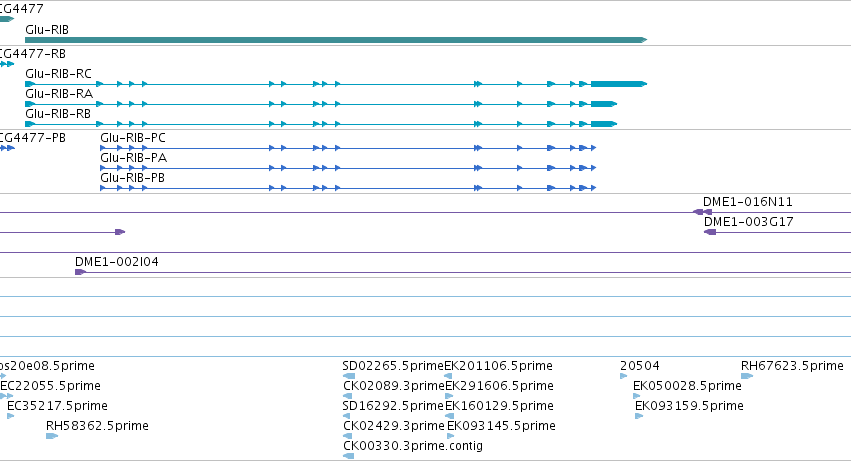Click the EK050028.5prime arrow glyph
This screenshot has height=461, width=851.
coord(637,396)
